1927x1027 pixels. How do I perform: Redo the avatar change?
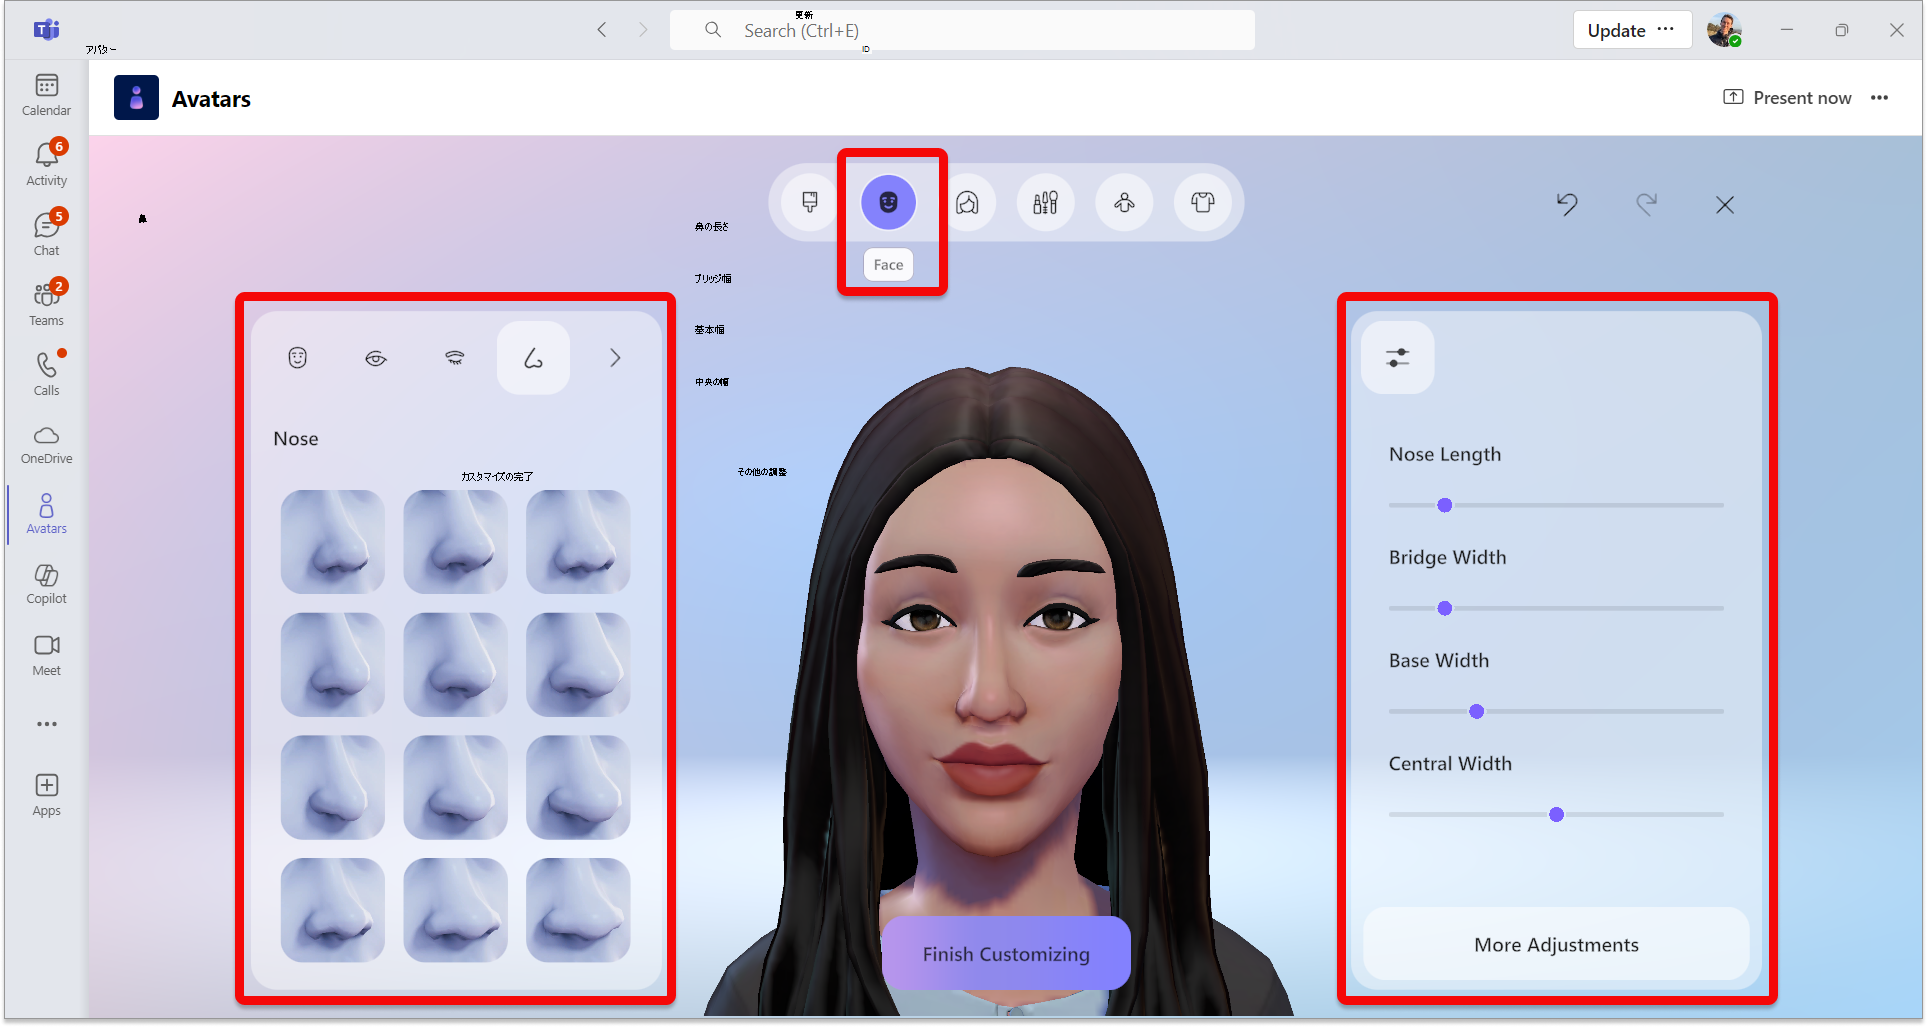click(x=1646, y=204)
